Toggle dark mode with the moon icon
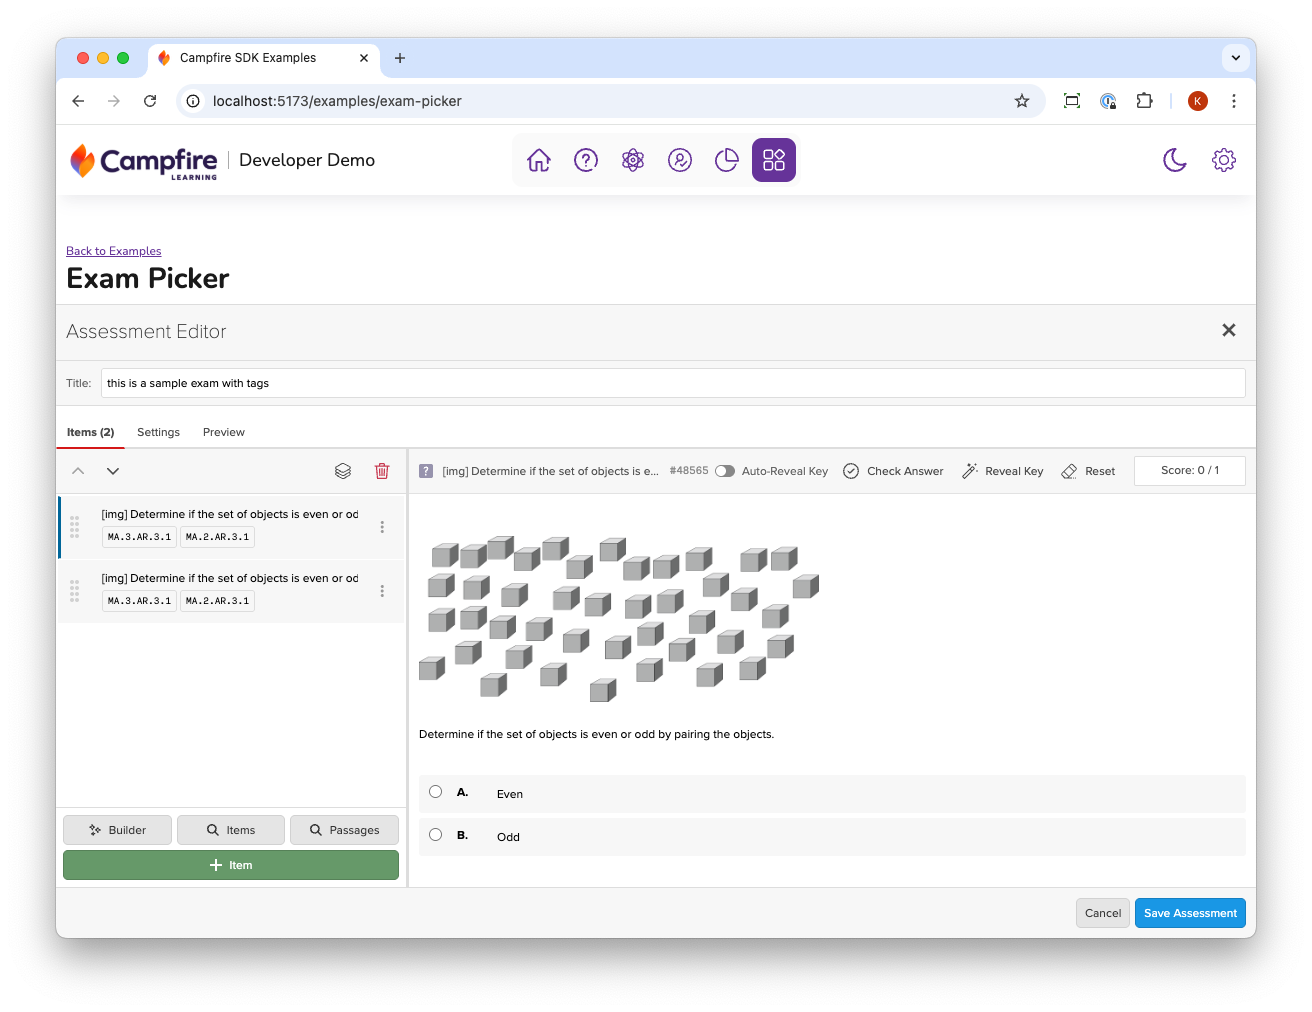Image resolution: width=1312 pixels, height=1012 pixels. [x=1175, y=160]
